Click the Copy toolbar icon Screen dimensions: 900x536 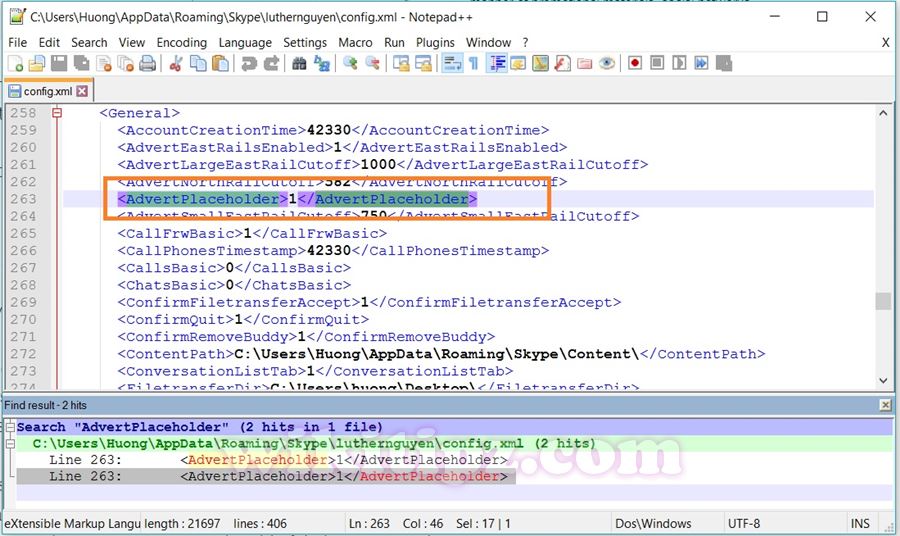pos(198,63)
